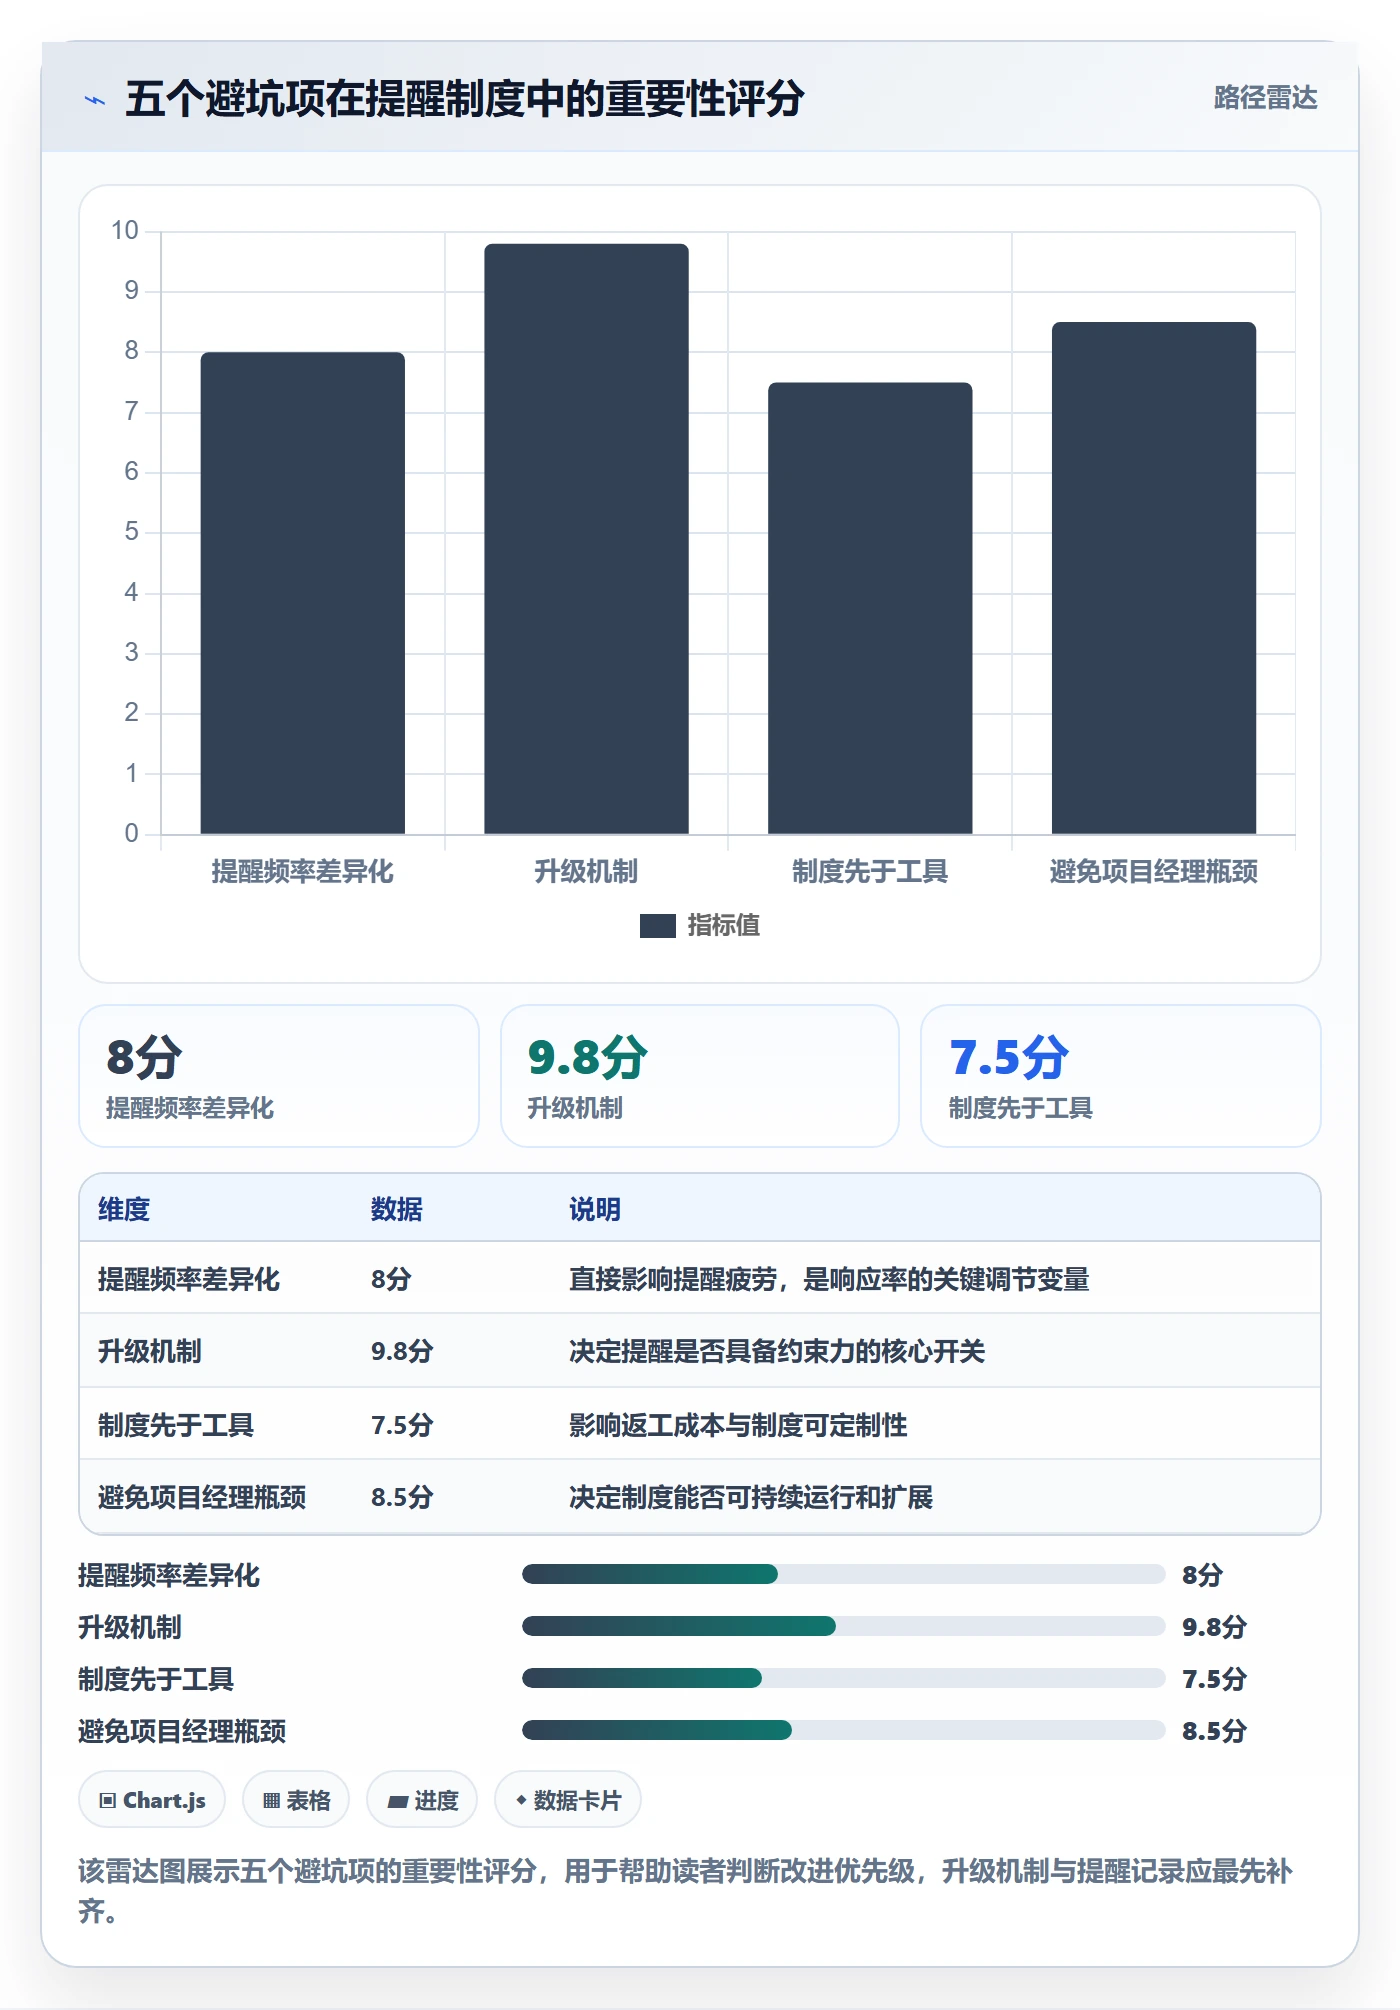The height and width of the screenshot is (2010, 1400).
Task: Click the lightning icon beside the title
Action: [95, 100]
